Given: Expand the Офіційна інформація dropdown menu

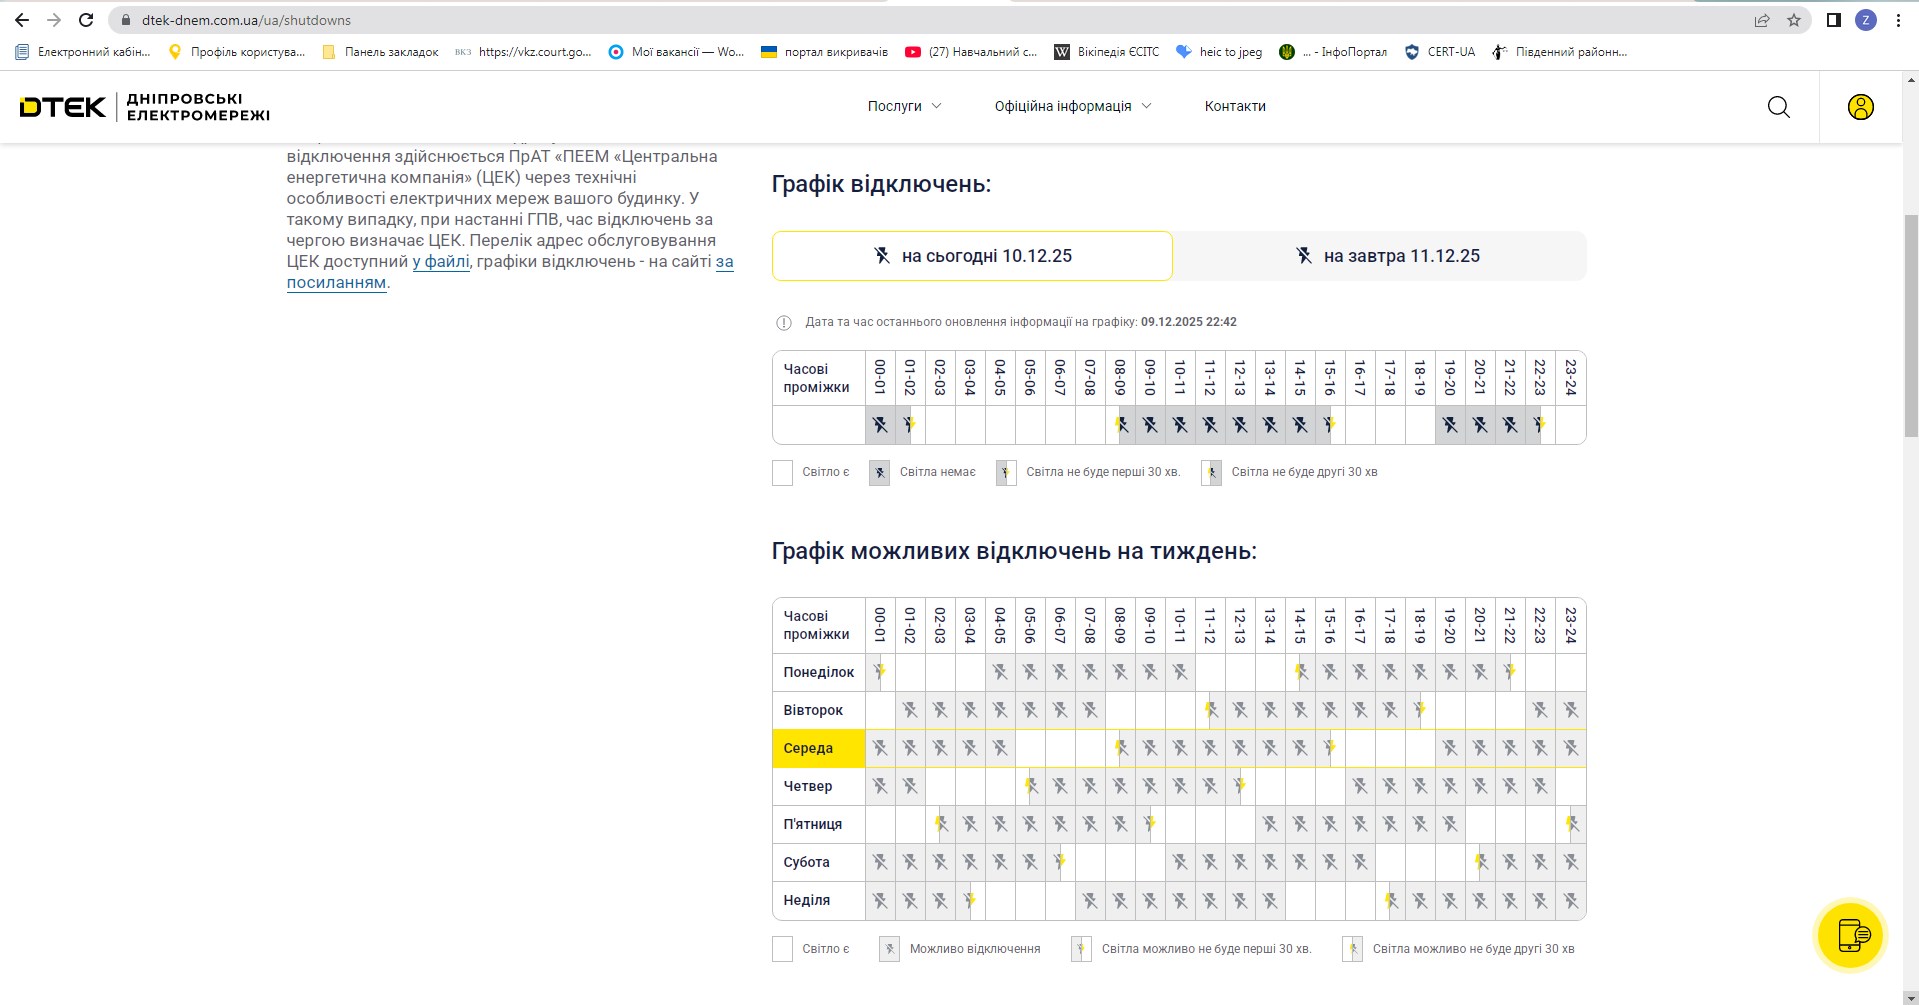Looking at the screenshot, I should click(x=1072, y=106).
